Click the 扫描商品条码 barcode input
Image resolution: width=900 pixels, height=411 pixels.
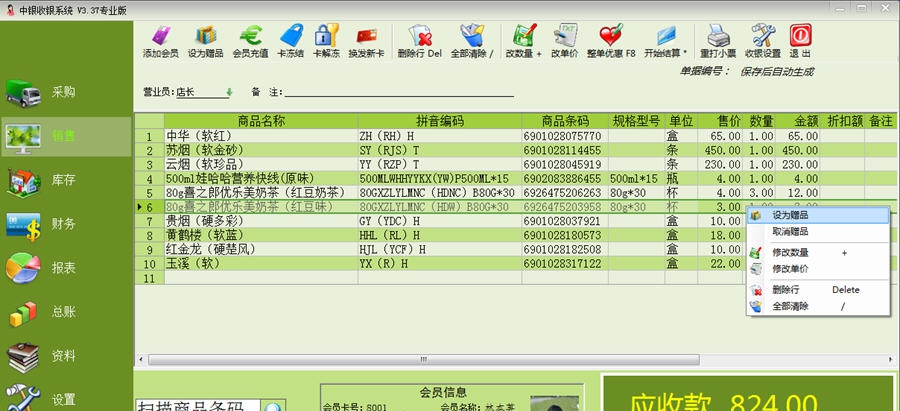197,405
